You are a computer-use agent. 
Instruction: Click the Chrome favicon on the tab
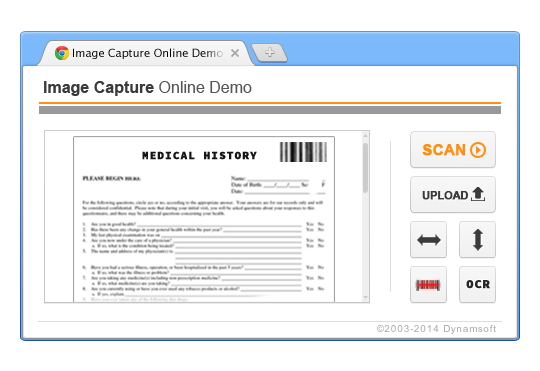(x=62, y=53)
